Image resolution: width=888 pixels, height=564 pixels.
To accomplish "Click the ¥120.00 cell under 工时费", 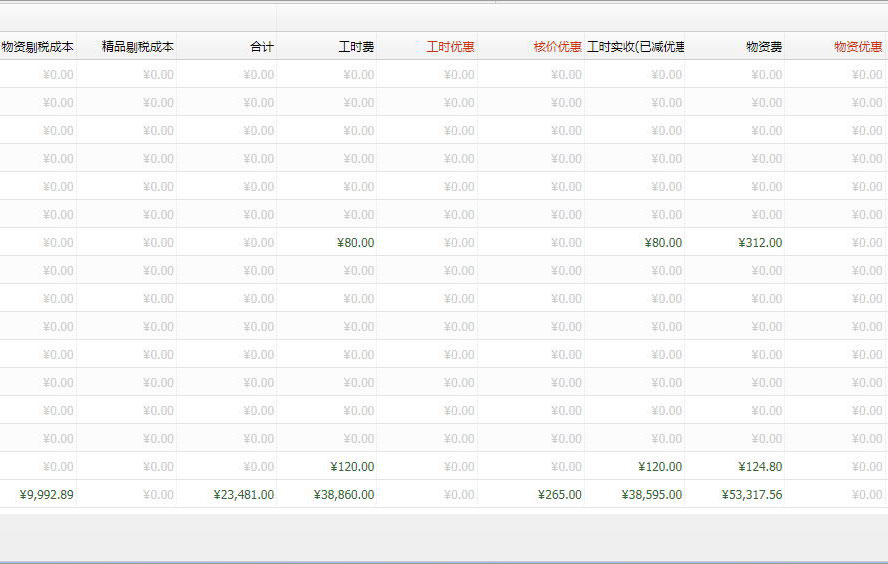I will (352, 466).
